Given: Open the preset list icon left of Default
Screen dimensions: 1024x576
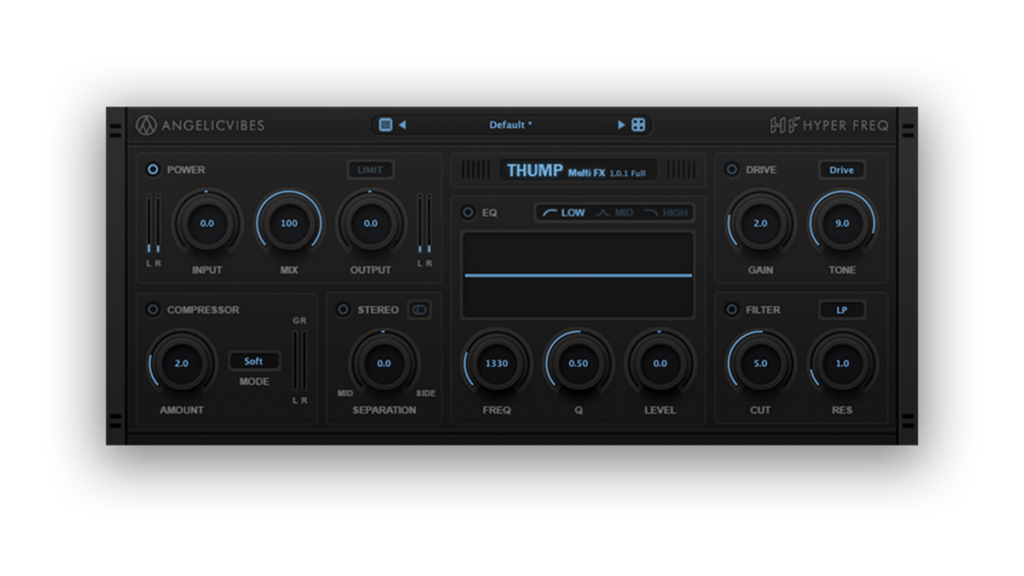Looking at the screenshot, I should (385, 125).
